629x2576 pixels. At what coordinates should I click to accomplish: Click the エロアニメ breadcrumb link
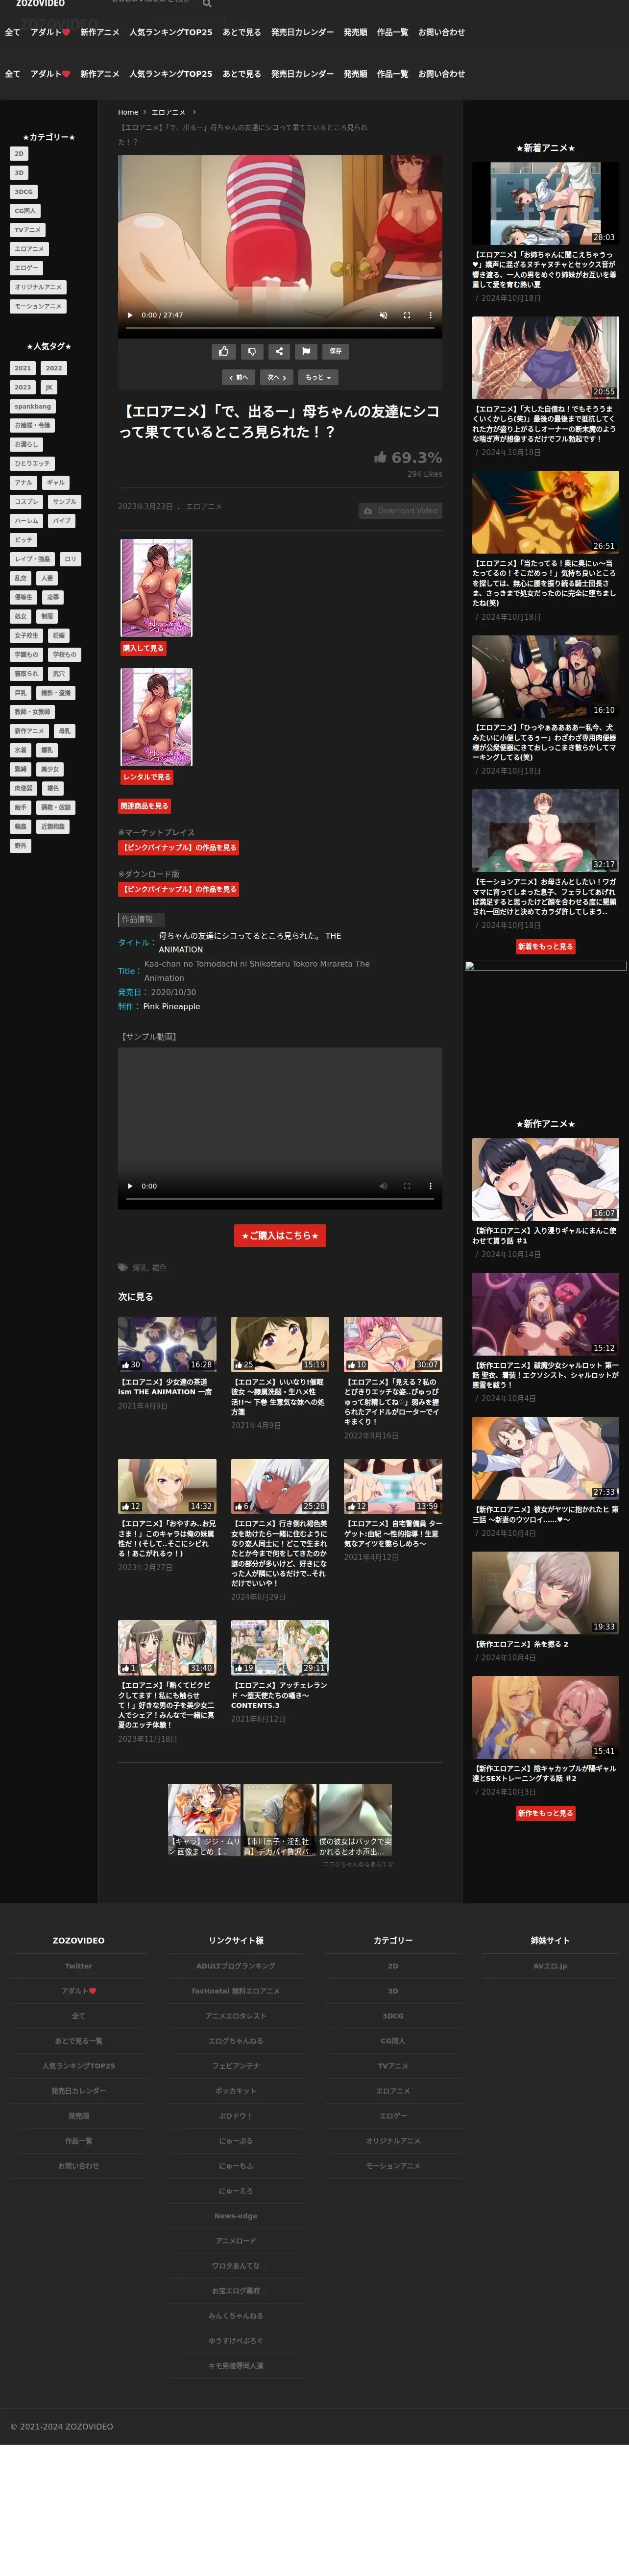pyautogui.click(x=168, y=112)
